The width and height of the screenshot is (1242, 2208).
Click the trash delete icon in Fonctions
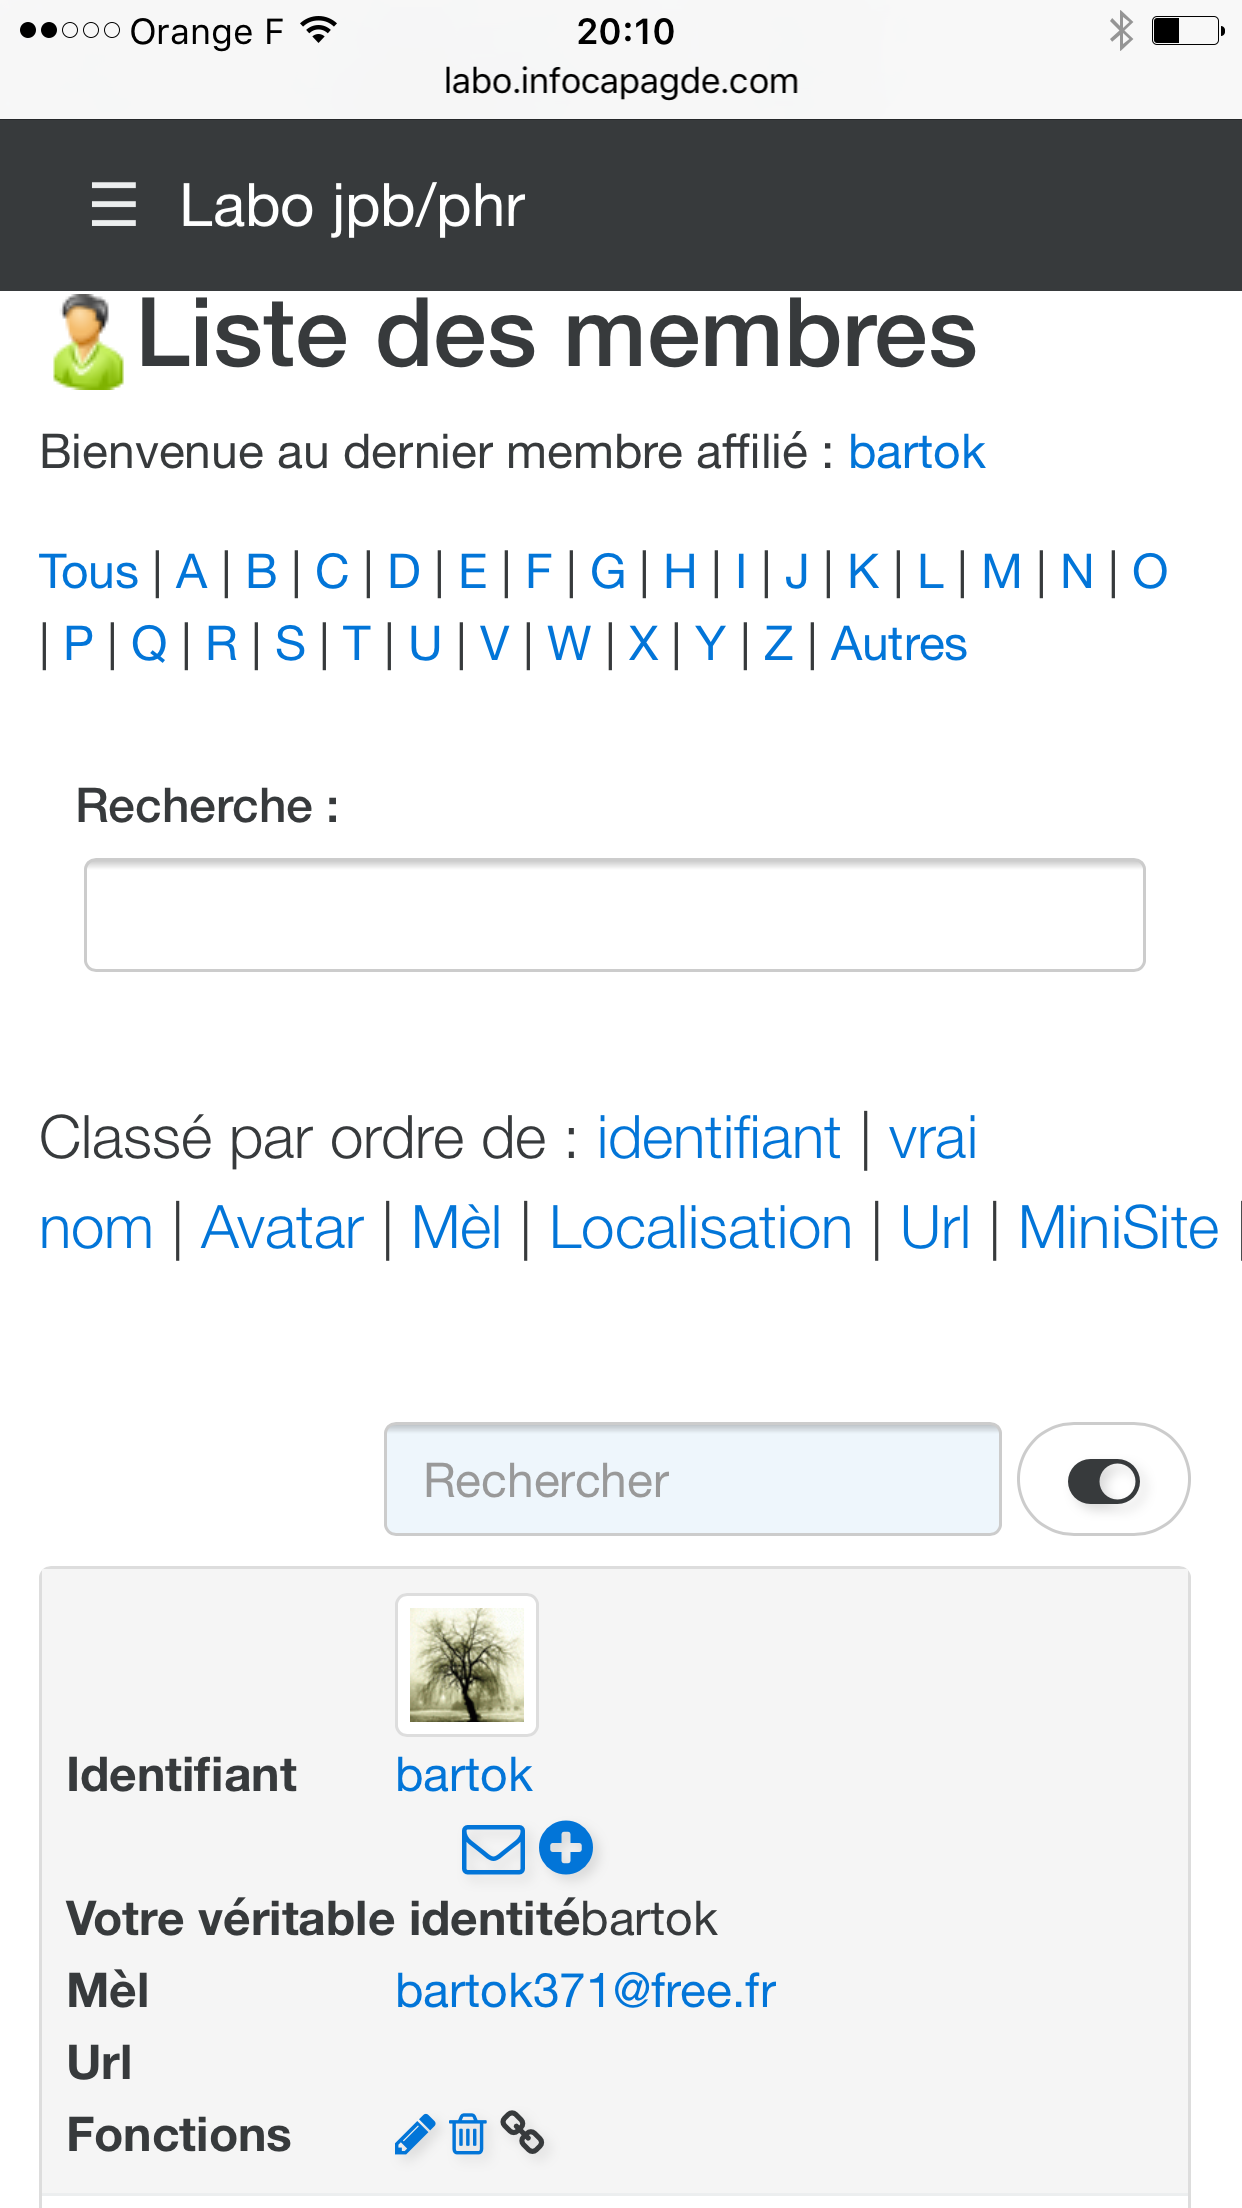point(467,2135)
